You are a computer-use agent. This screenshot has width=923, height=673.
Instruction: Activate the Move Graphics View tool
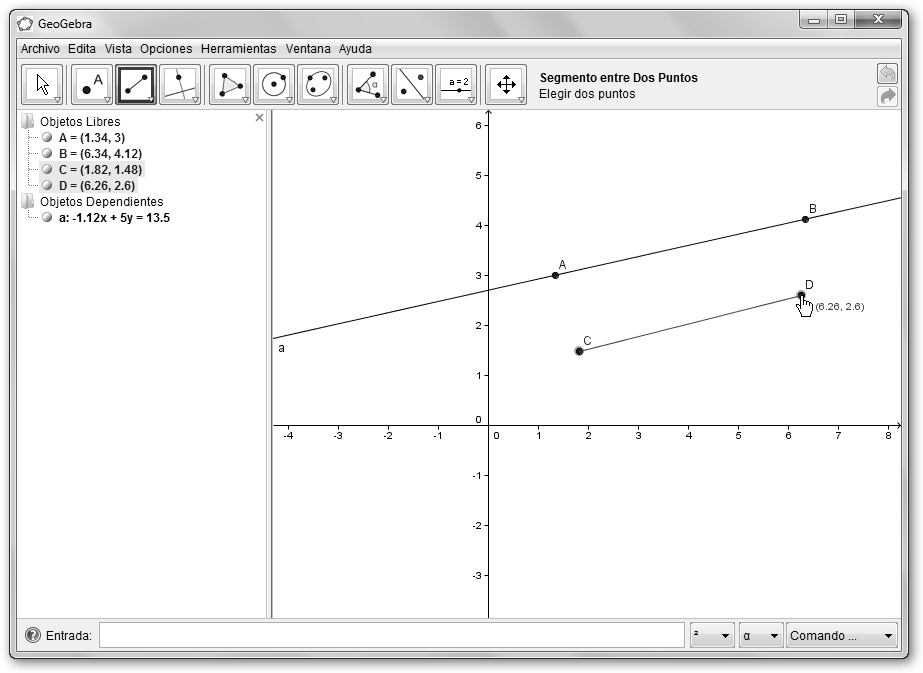(506, 85)
